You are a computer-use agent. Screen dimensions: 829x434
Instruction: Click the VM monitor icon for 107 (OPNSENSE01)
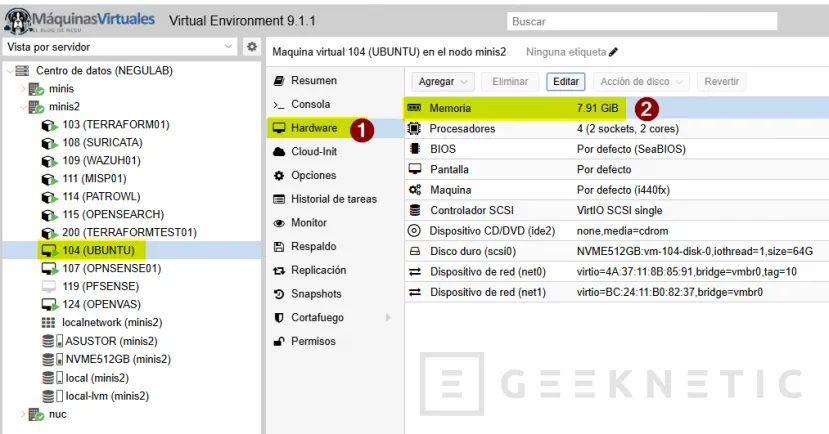tap(49, 269)
